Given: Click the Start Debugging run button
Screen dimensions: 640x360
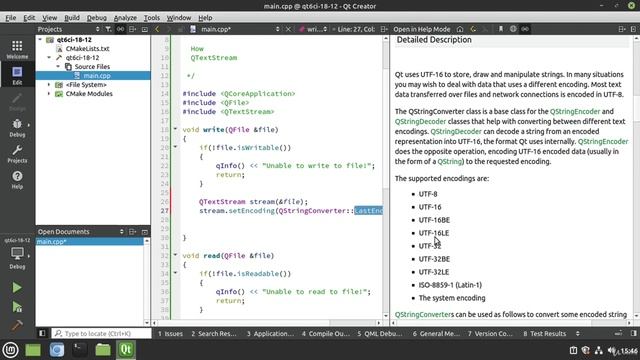Looking at the screenshot, I should tap(17, 307).
